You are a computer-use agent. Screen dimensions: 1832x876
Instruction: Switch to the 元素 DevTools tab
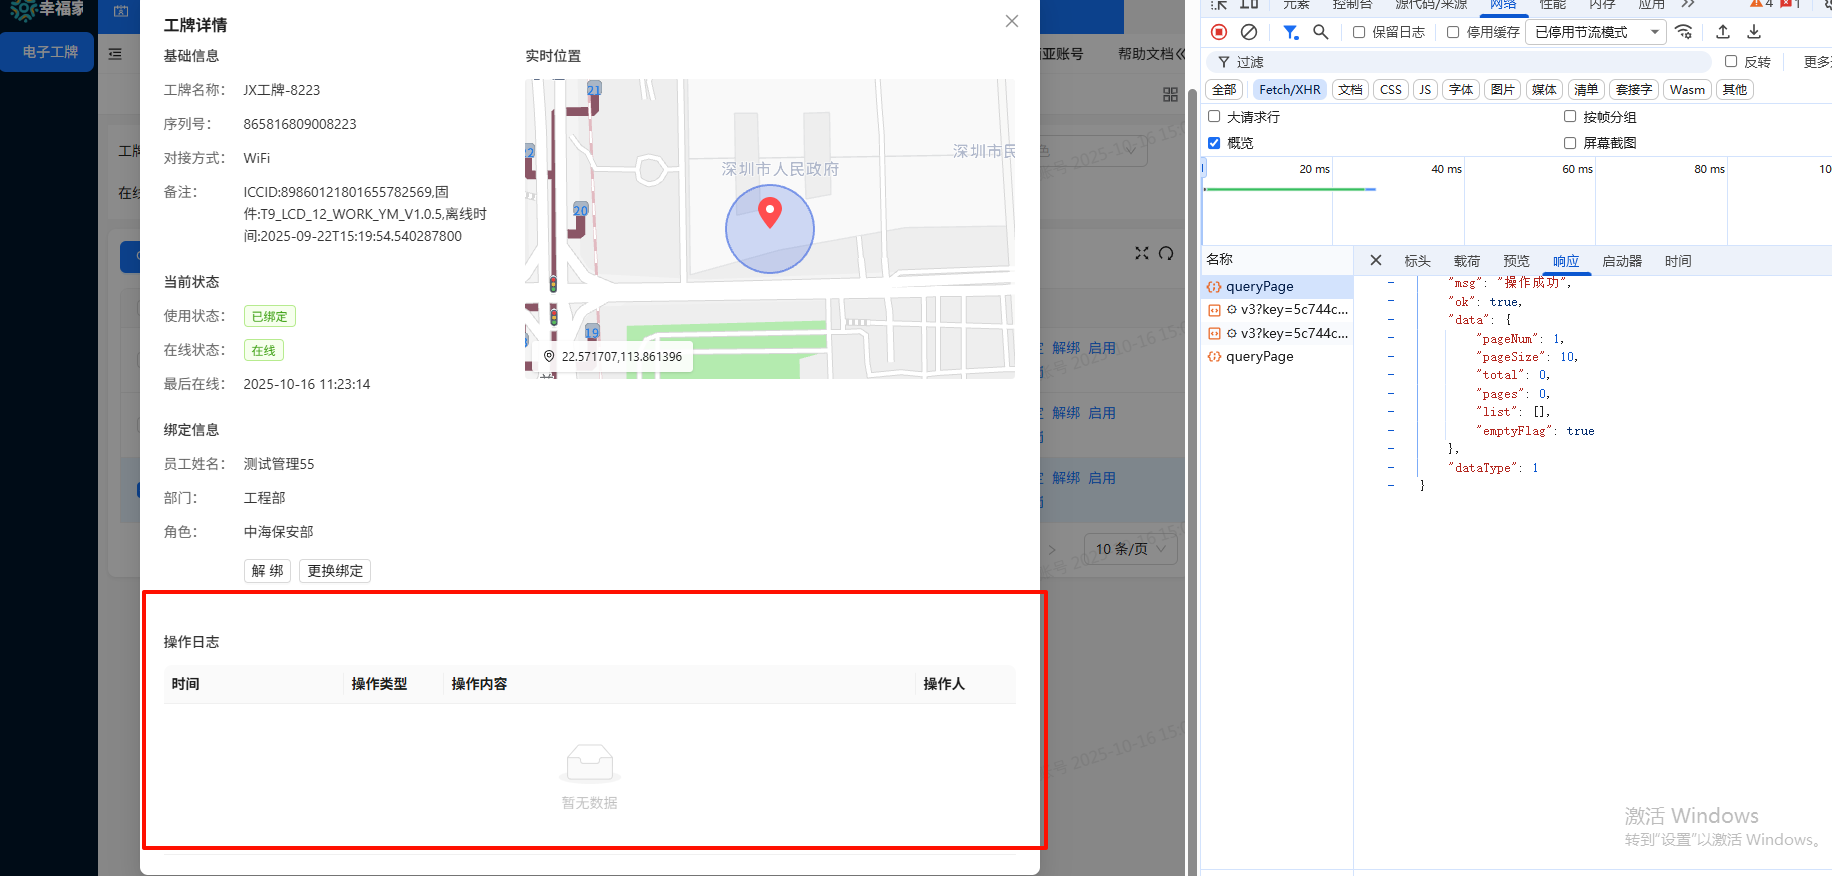(1296, 4)
